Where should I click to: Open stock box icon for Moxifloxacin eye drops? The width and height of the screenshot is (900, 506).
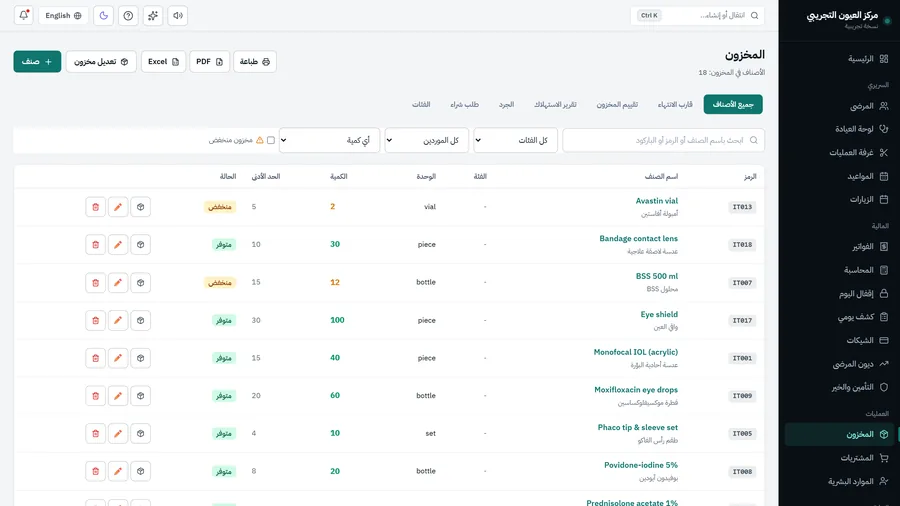click(140, 396)
